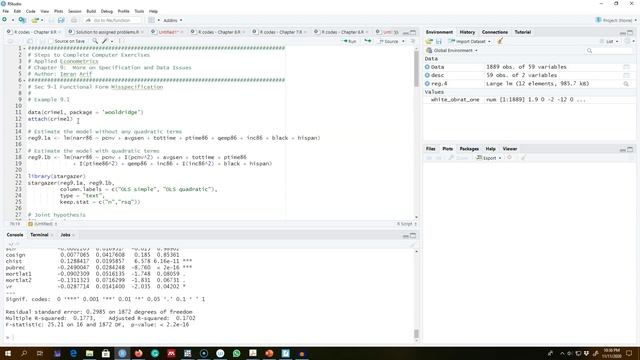Open the Plots menu in menu bar
The image size is (640, 360).
[x=59, y=11]
